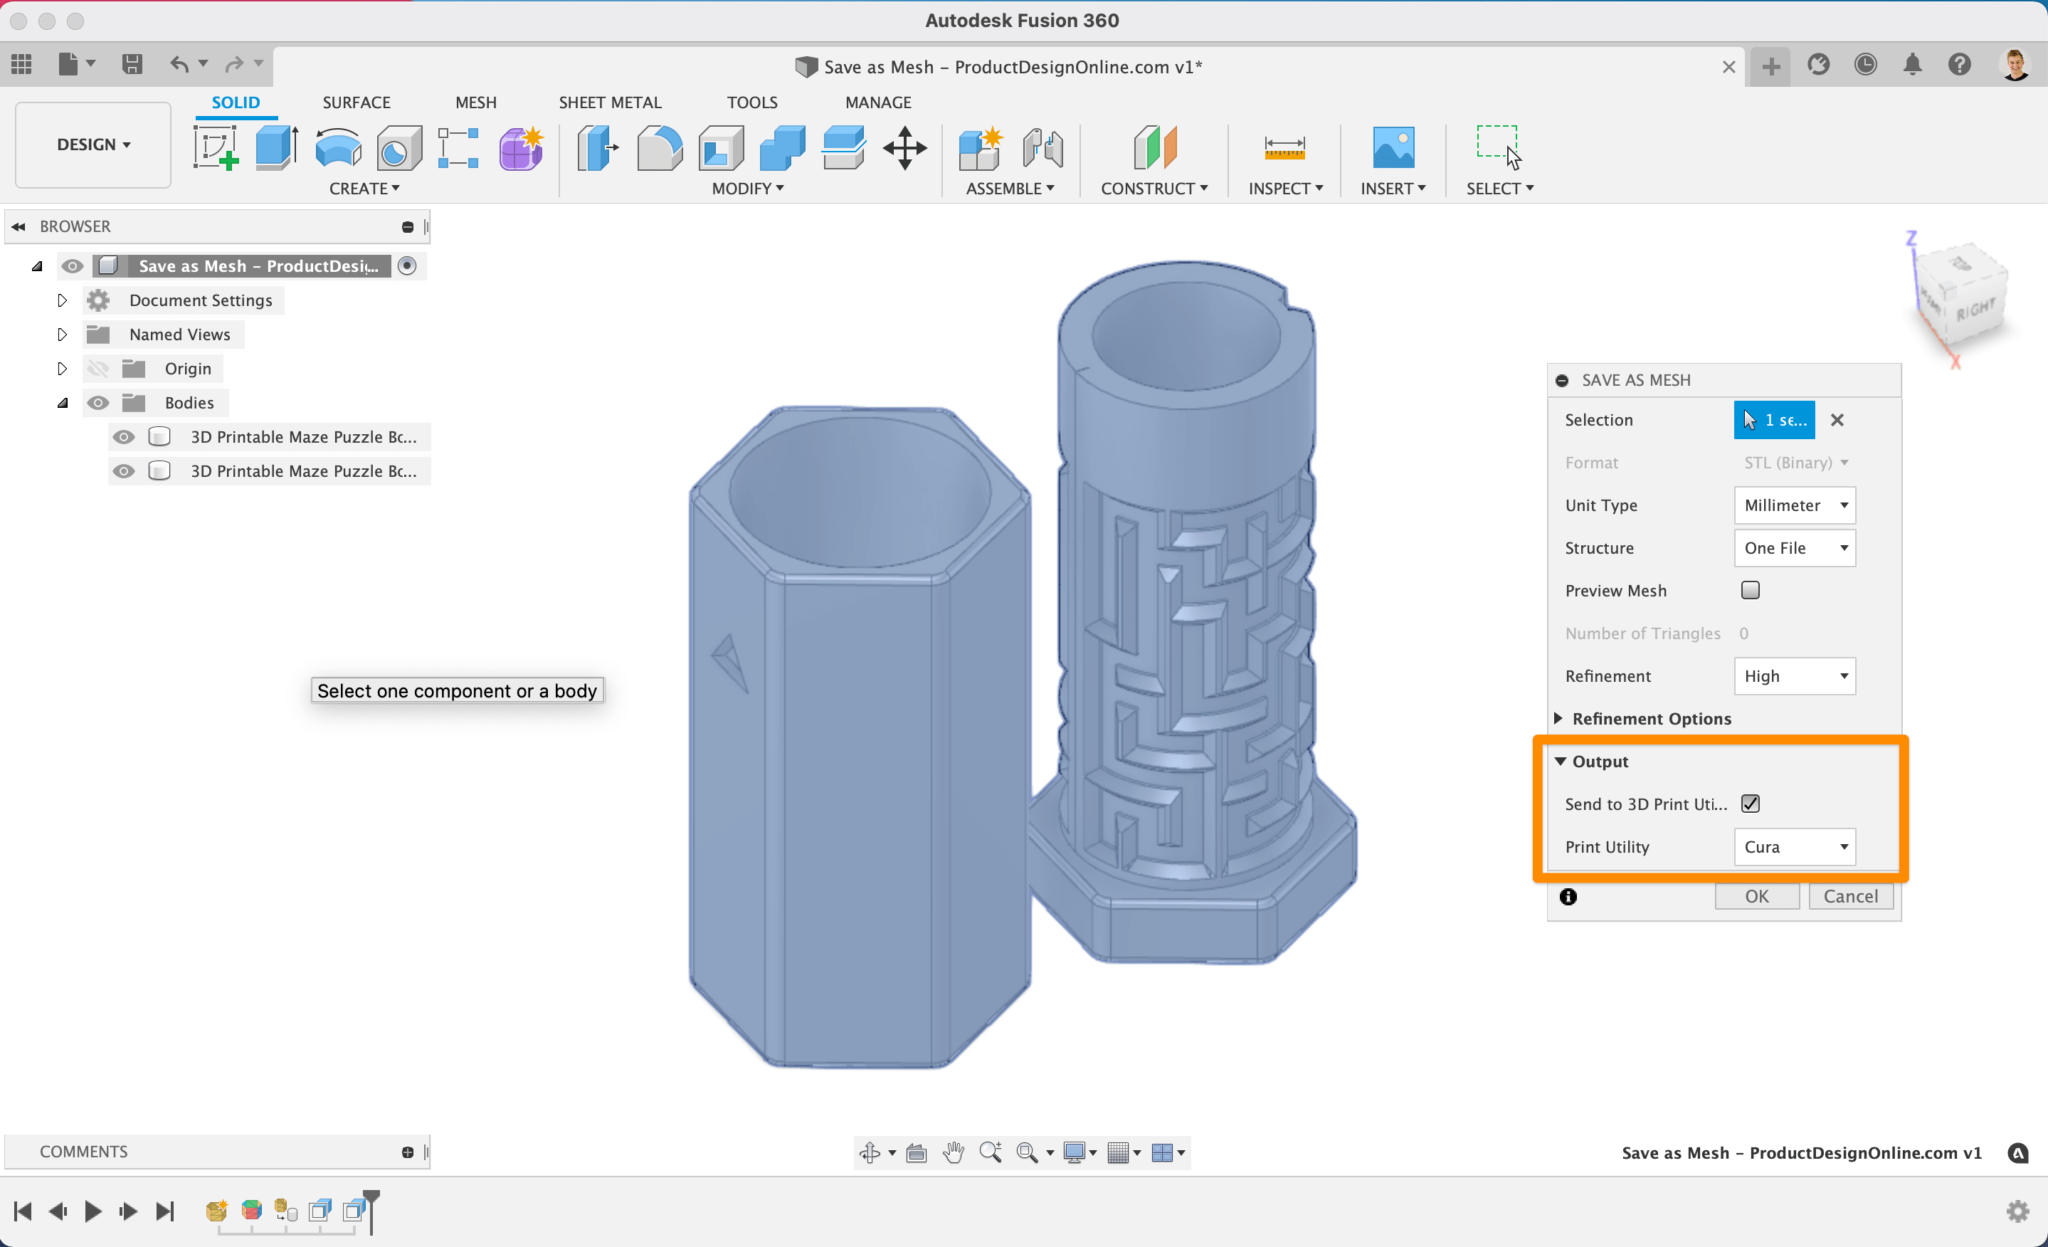This screenshot has width=2048, height=1247.
Task: Activate the Extrude tool
Action: click(x=275, y=146)
